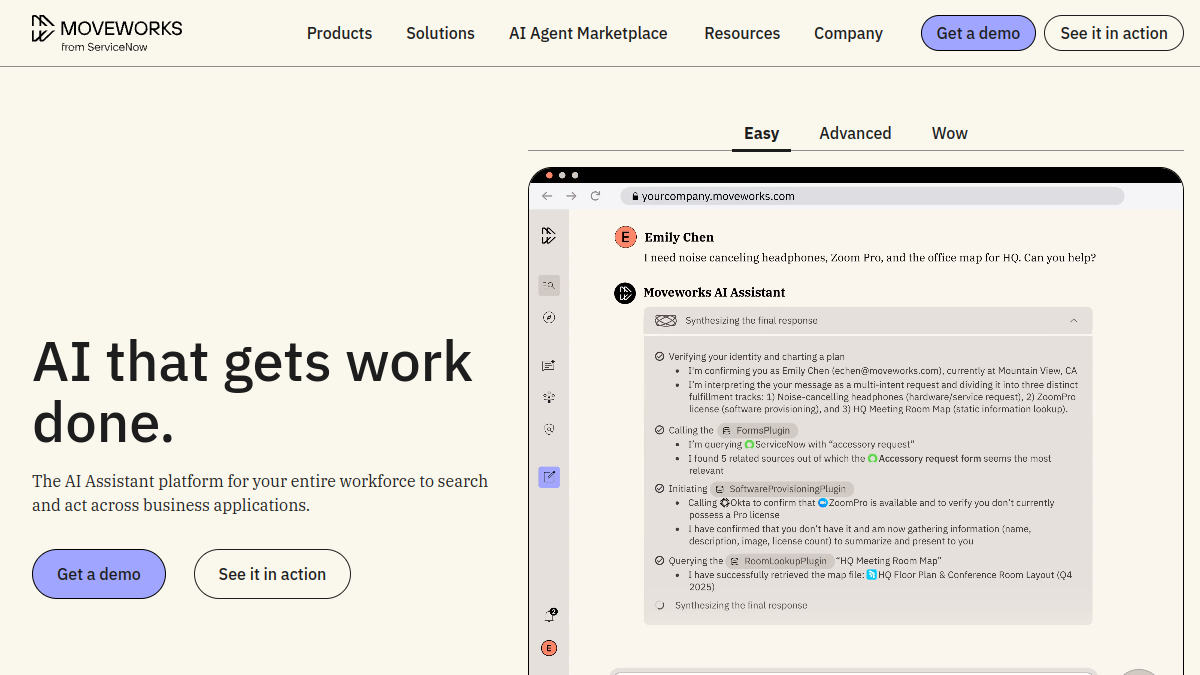This screenshot has width=1200, height=675.
Task: Click the Accessory request form source link
Action: click(923, 458)
